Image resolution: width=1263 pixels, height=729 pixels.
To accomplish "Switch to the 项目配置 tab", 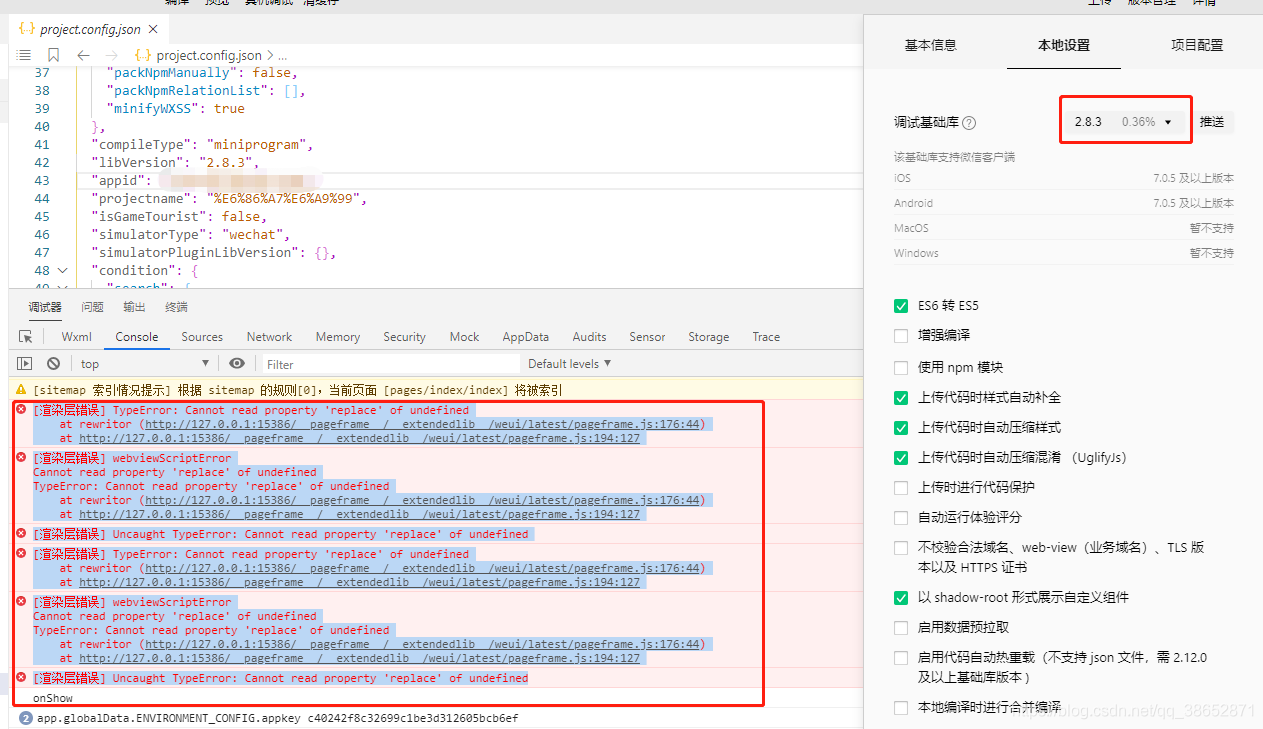I will tap(1197, 45).
